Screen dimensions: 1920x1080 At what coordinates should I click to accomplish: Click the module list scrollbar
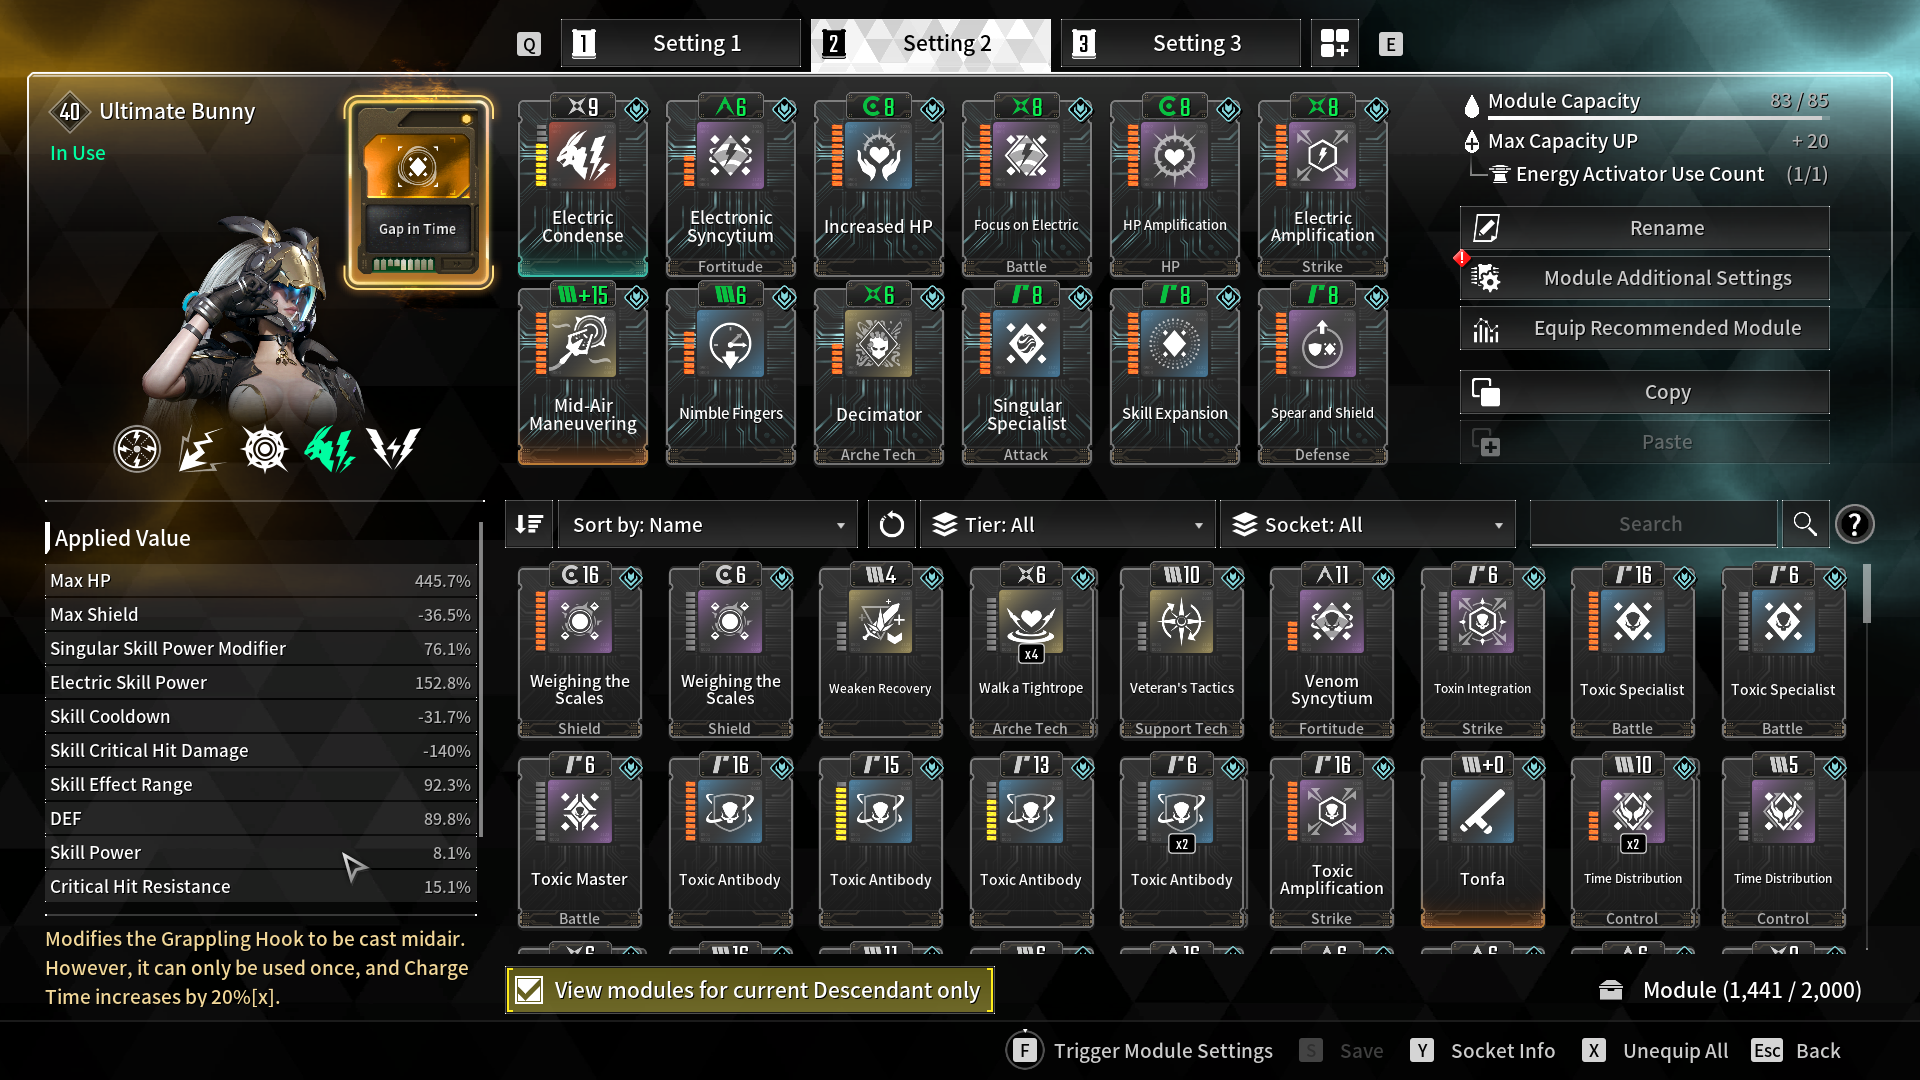[1866, 594]
